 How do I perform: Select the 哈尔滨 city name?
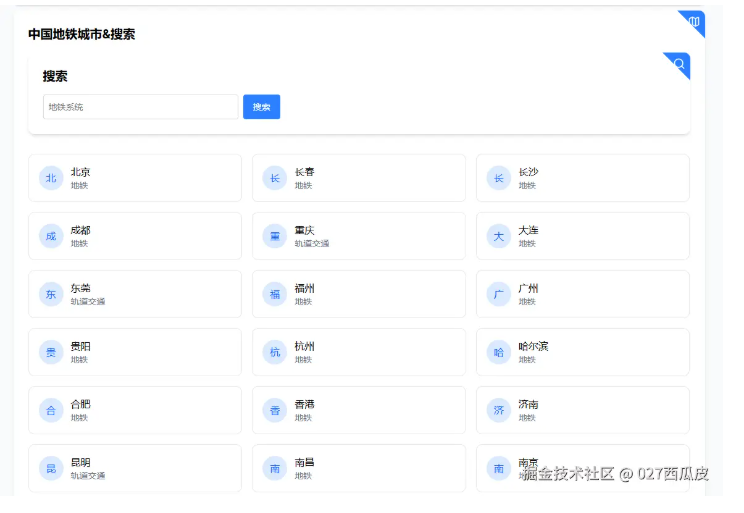tap(533, 346)
